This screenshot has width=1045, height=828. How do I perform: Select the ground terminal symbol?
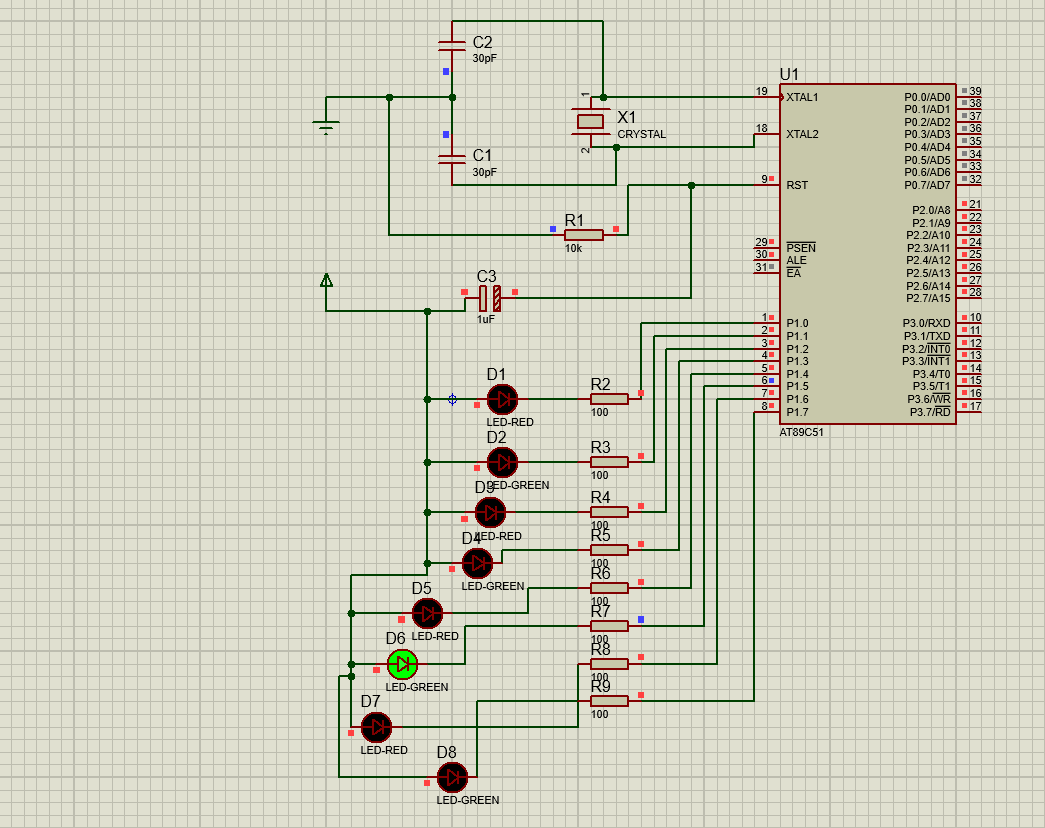tap(326, 127)
